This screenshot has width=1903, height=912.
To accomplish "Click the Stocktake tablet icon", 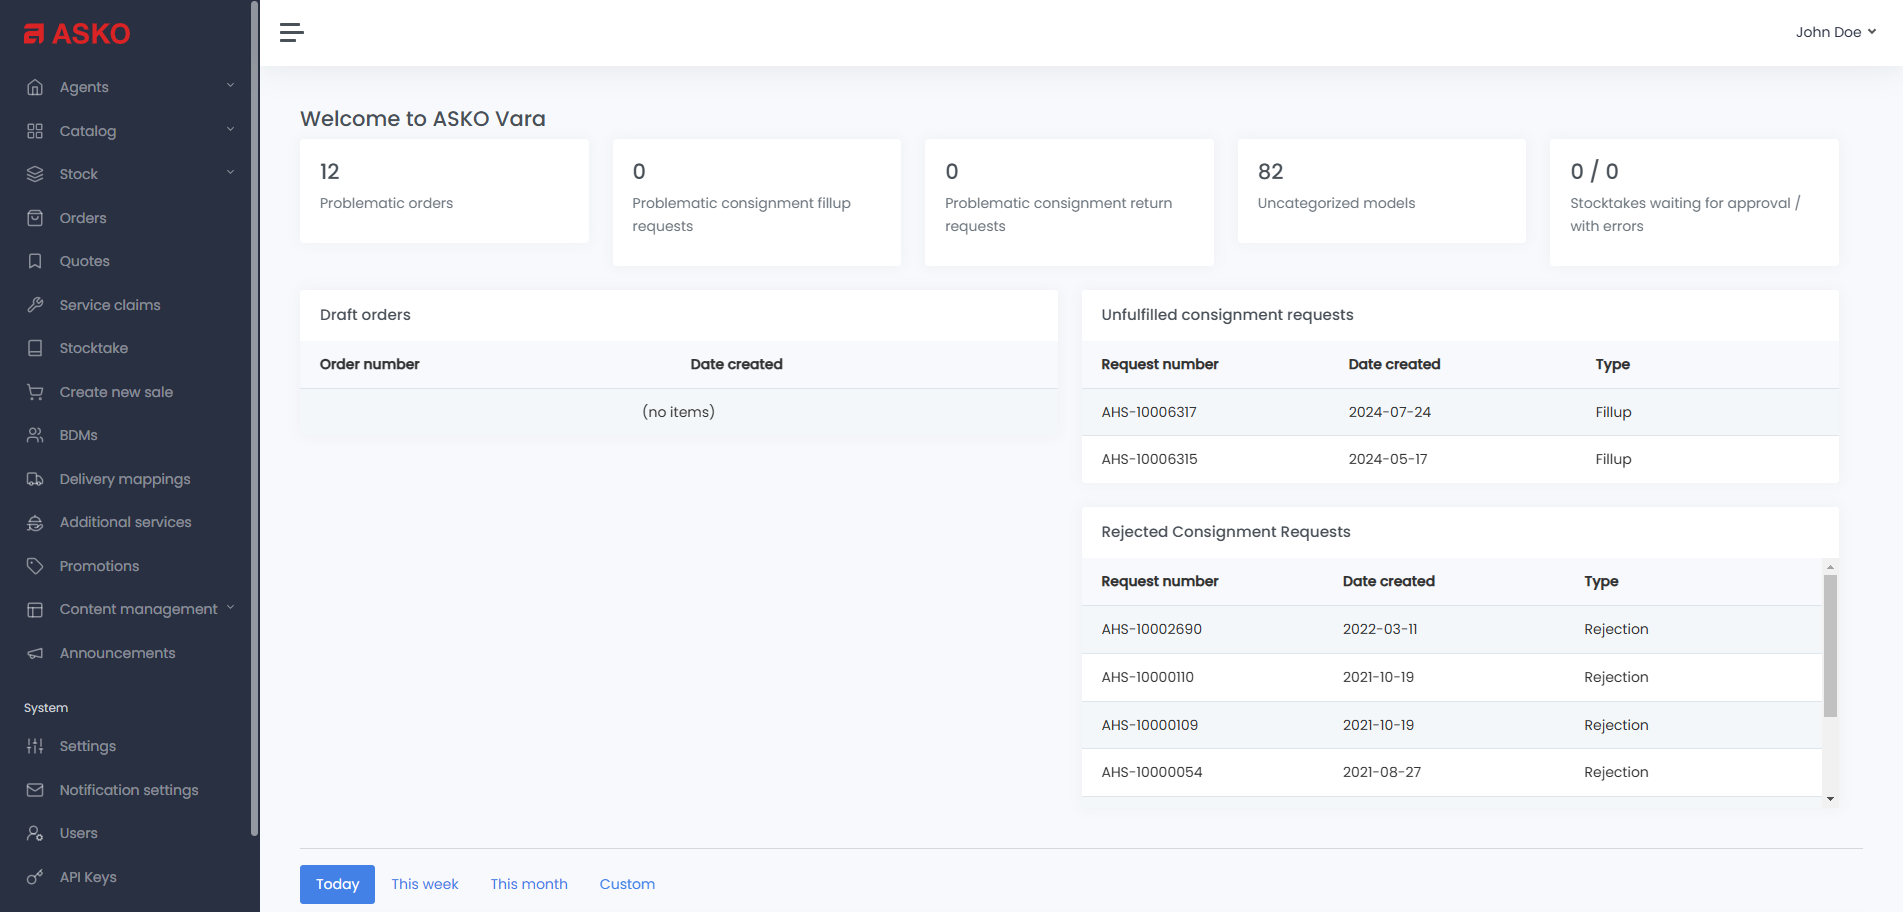I will [35, 348].
